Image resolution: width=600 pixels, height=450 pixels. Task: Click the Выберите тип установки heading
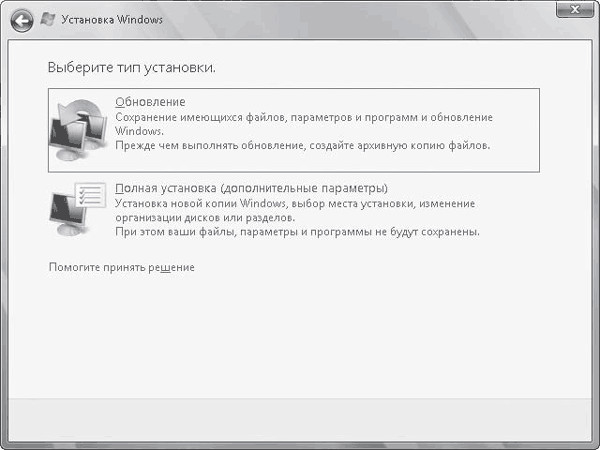[x=132, y=68]
